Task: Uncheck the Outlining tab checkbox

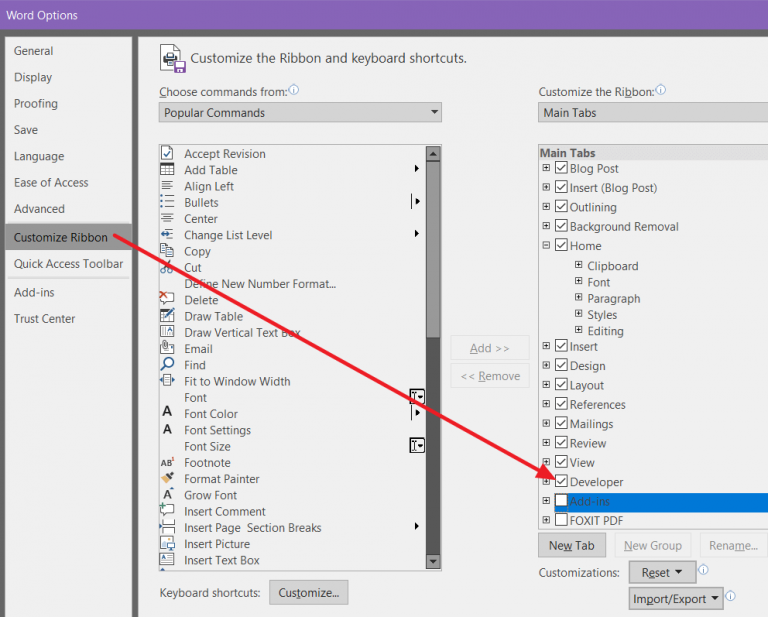Action: click(561, 207)
